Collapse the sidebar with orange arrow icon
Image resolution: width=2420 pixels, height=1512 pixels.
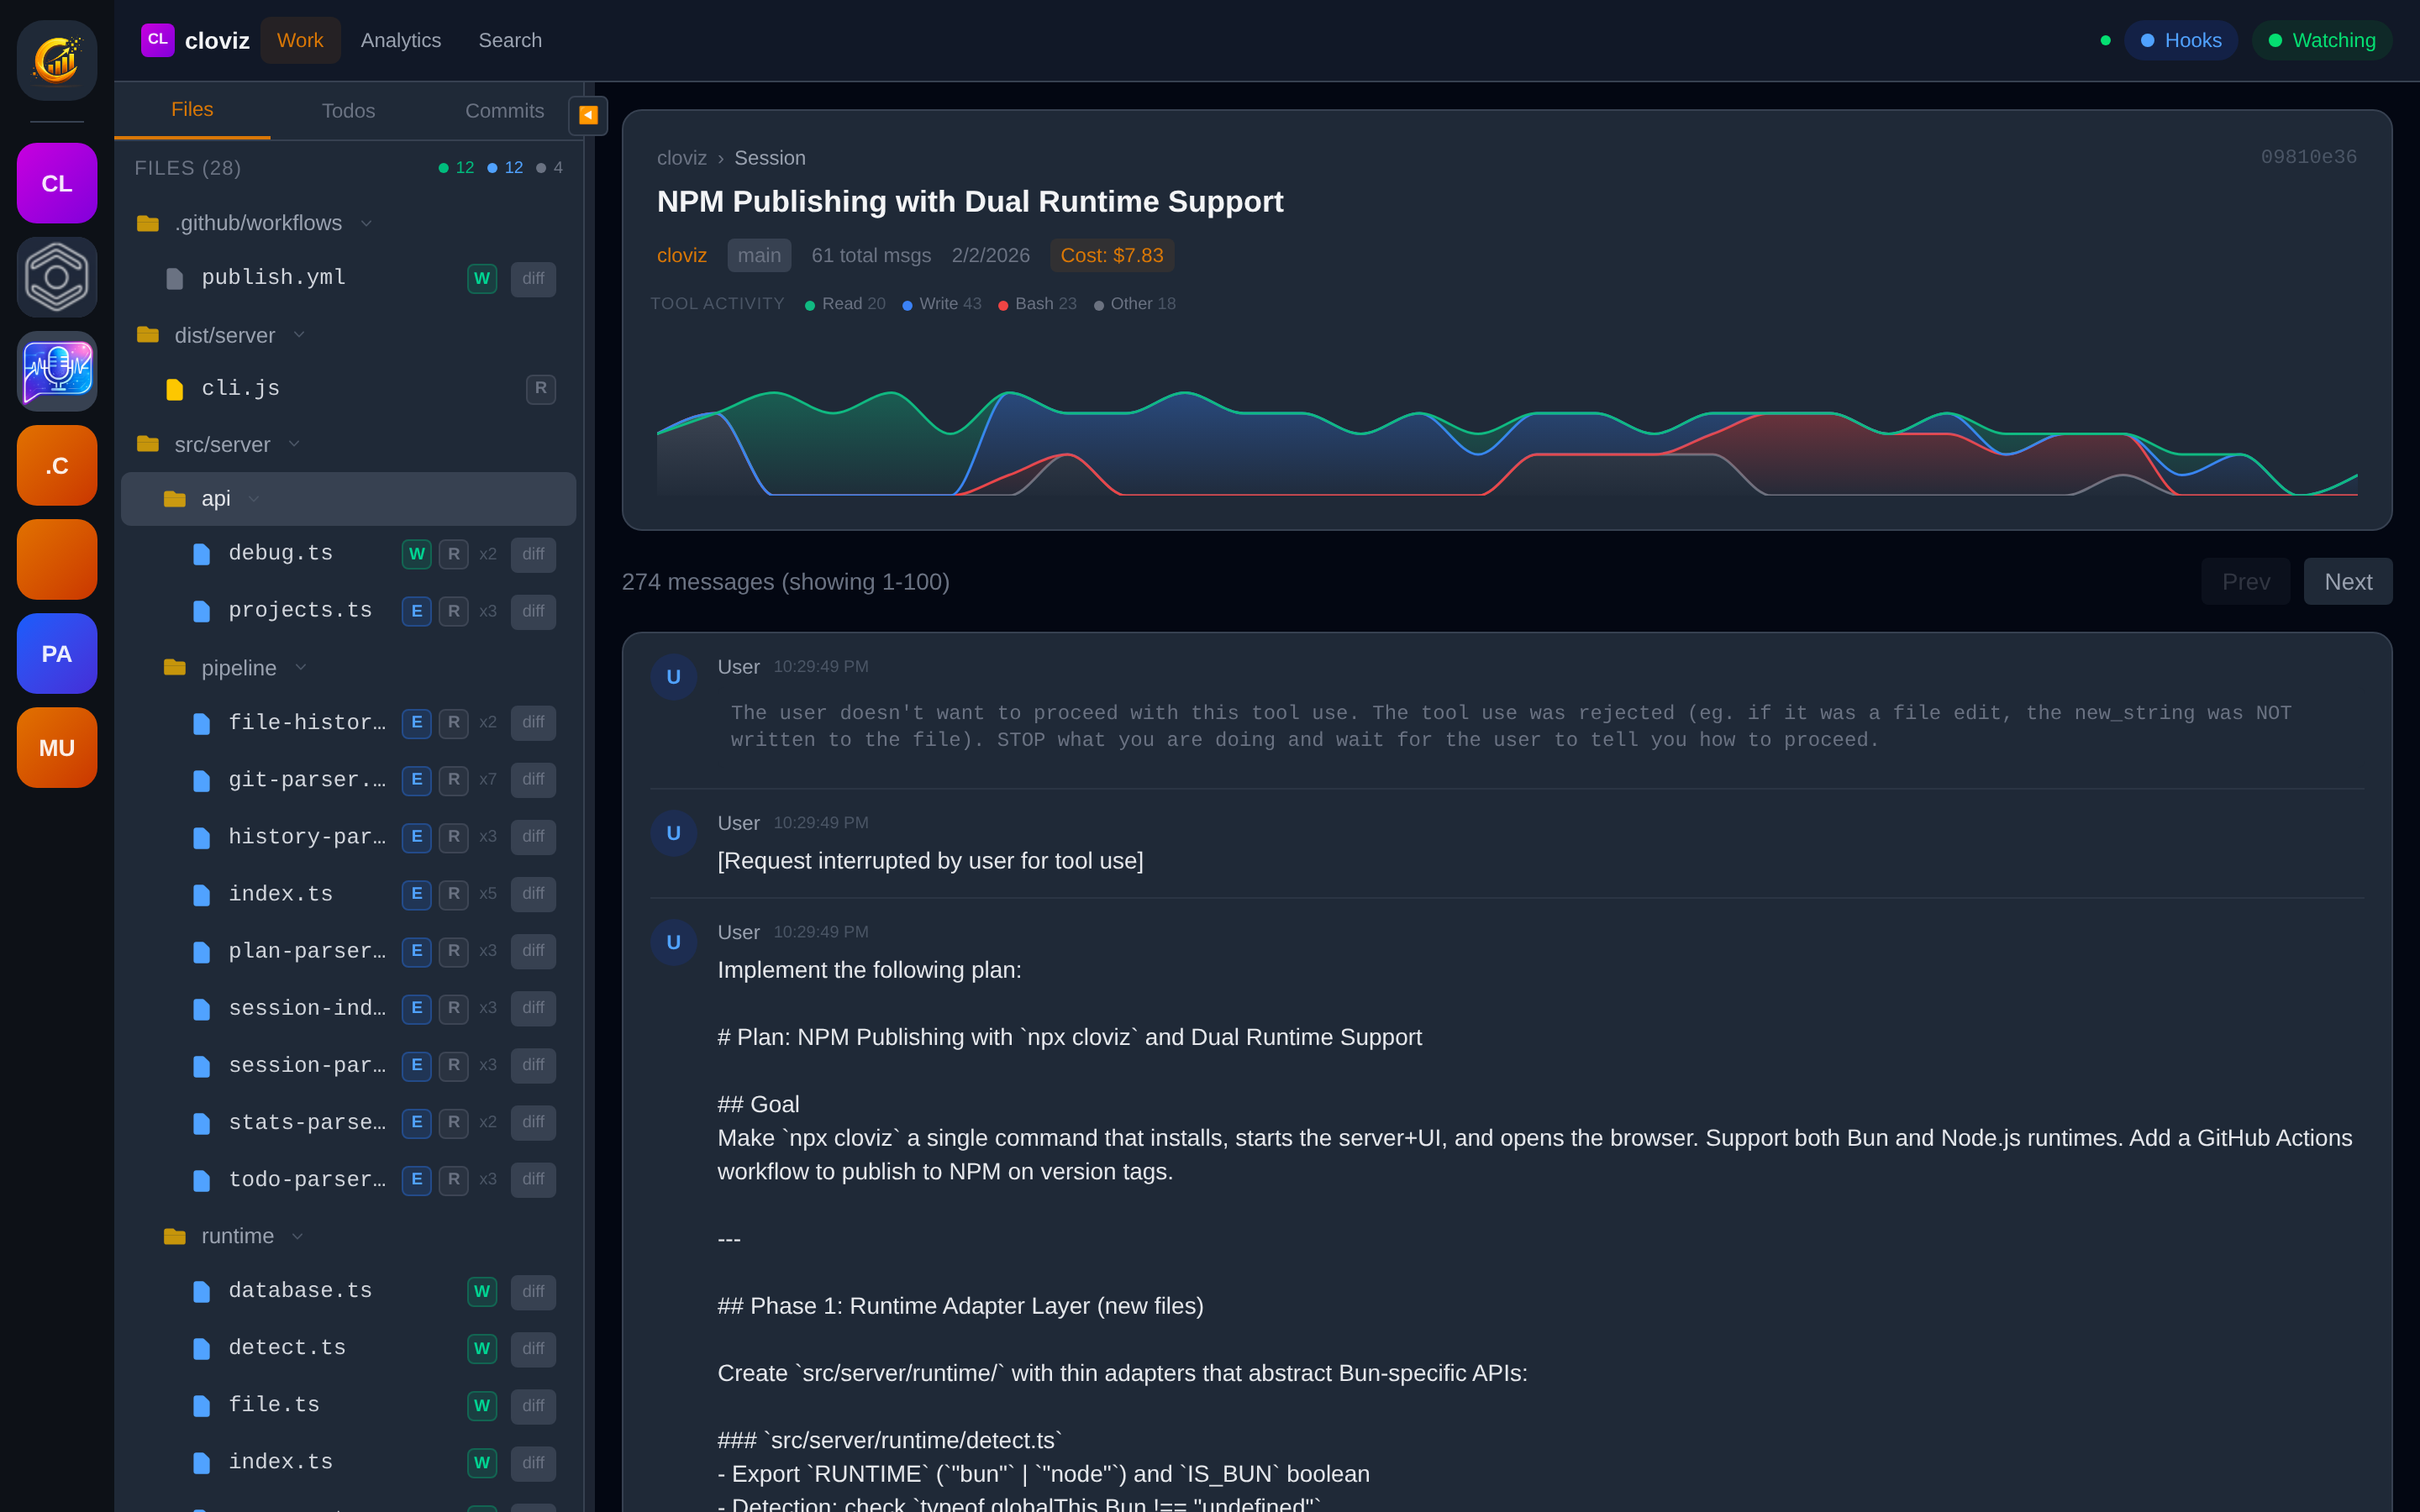pos(588,115)
